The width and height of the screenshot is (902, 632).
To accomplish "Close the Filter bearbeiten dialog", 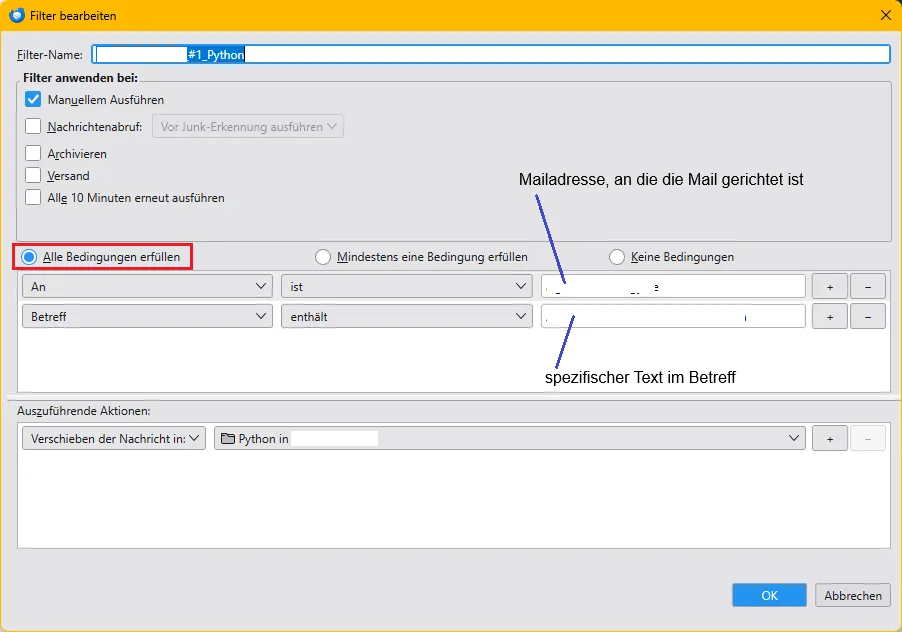I will 885,15.
